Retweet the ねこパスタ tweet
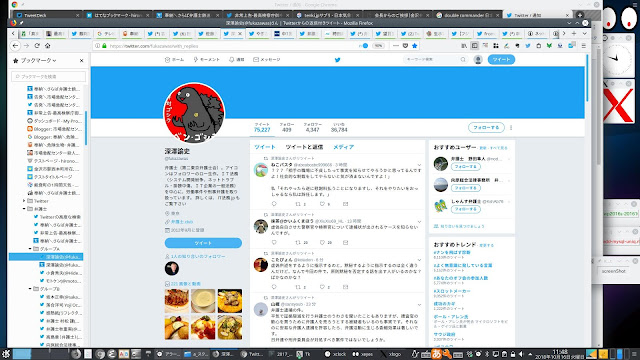Image resolution: width=640 pixels, height=360 pixels. coord(298,204)
